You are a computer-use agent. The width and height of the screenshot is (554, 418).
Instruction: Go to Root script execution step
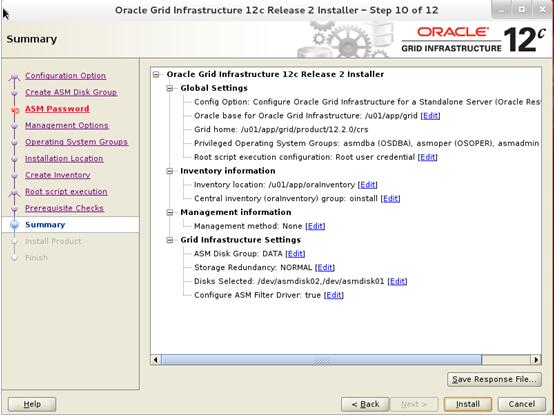pos(66,192)
